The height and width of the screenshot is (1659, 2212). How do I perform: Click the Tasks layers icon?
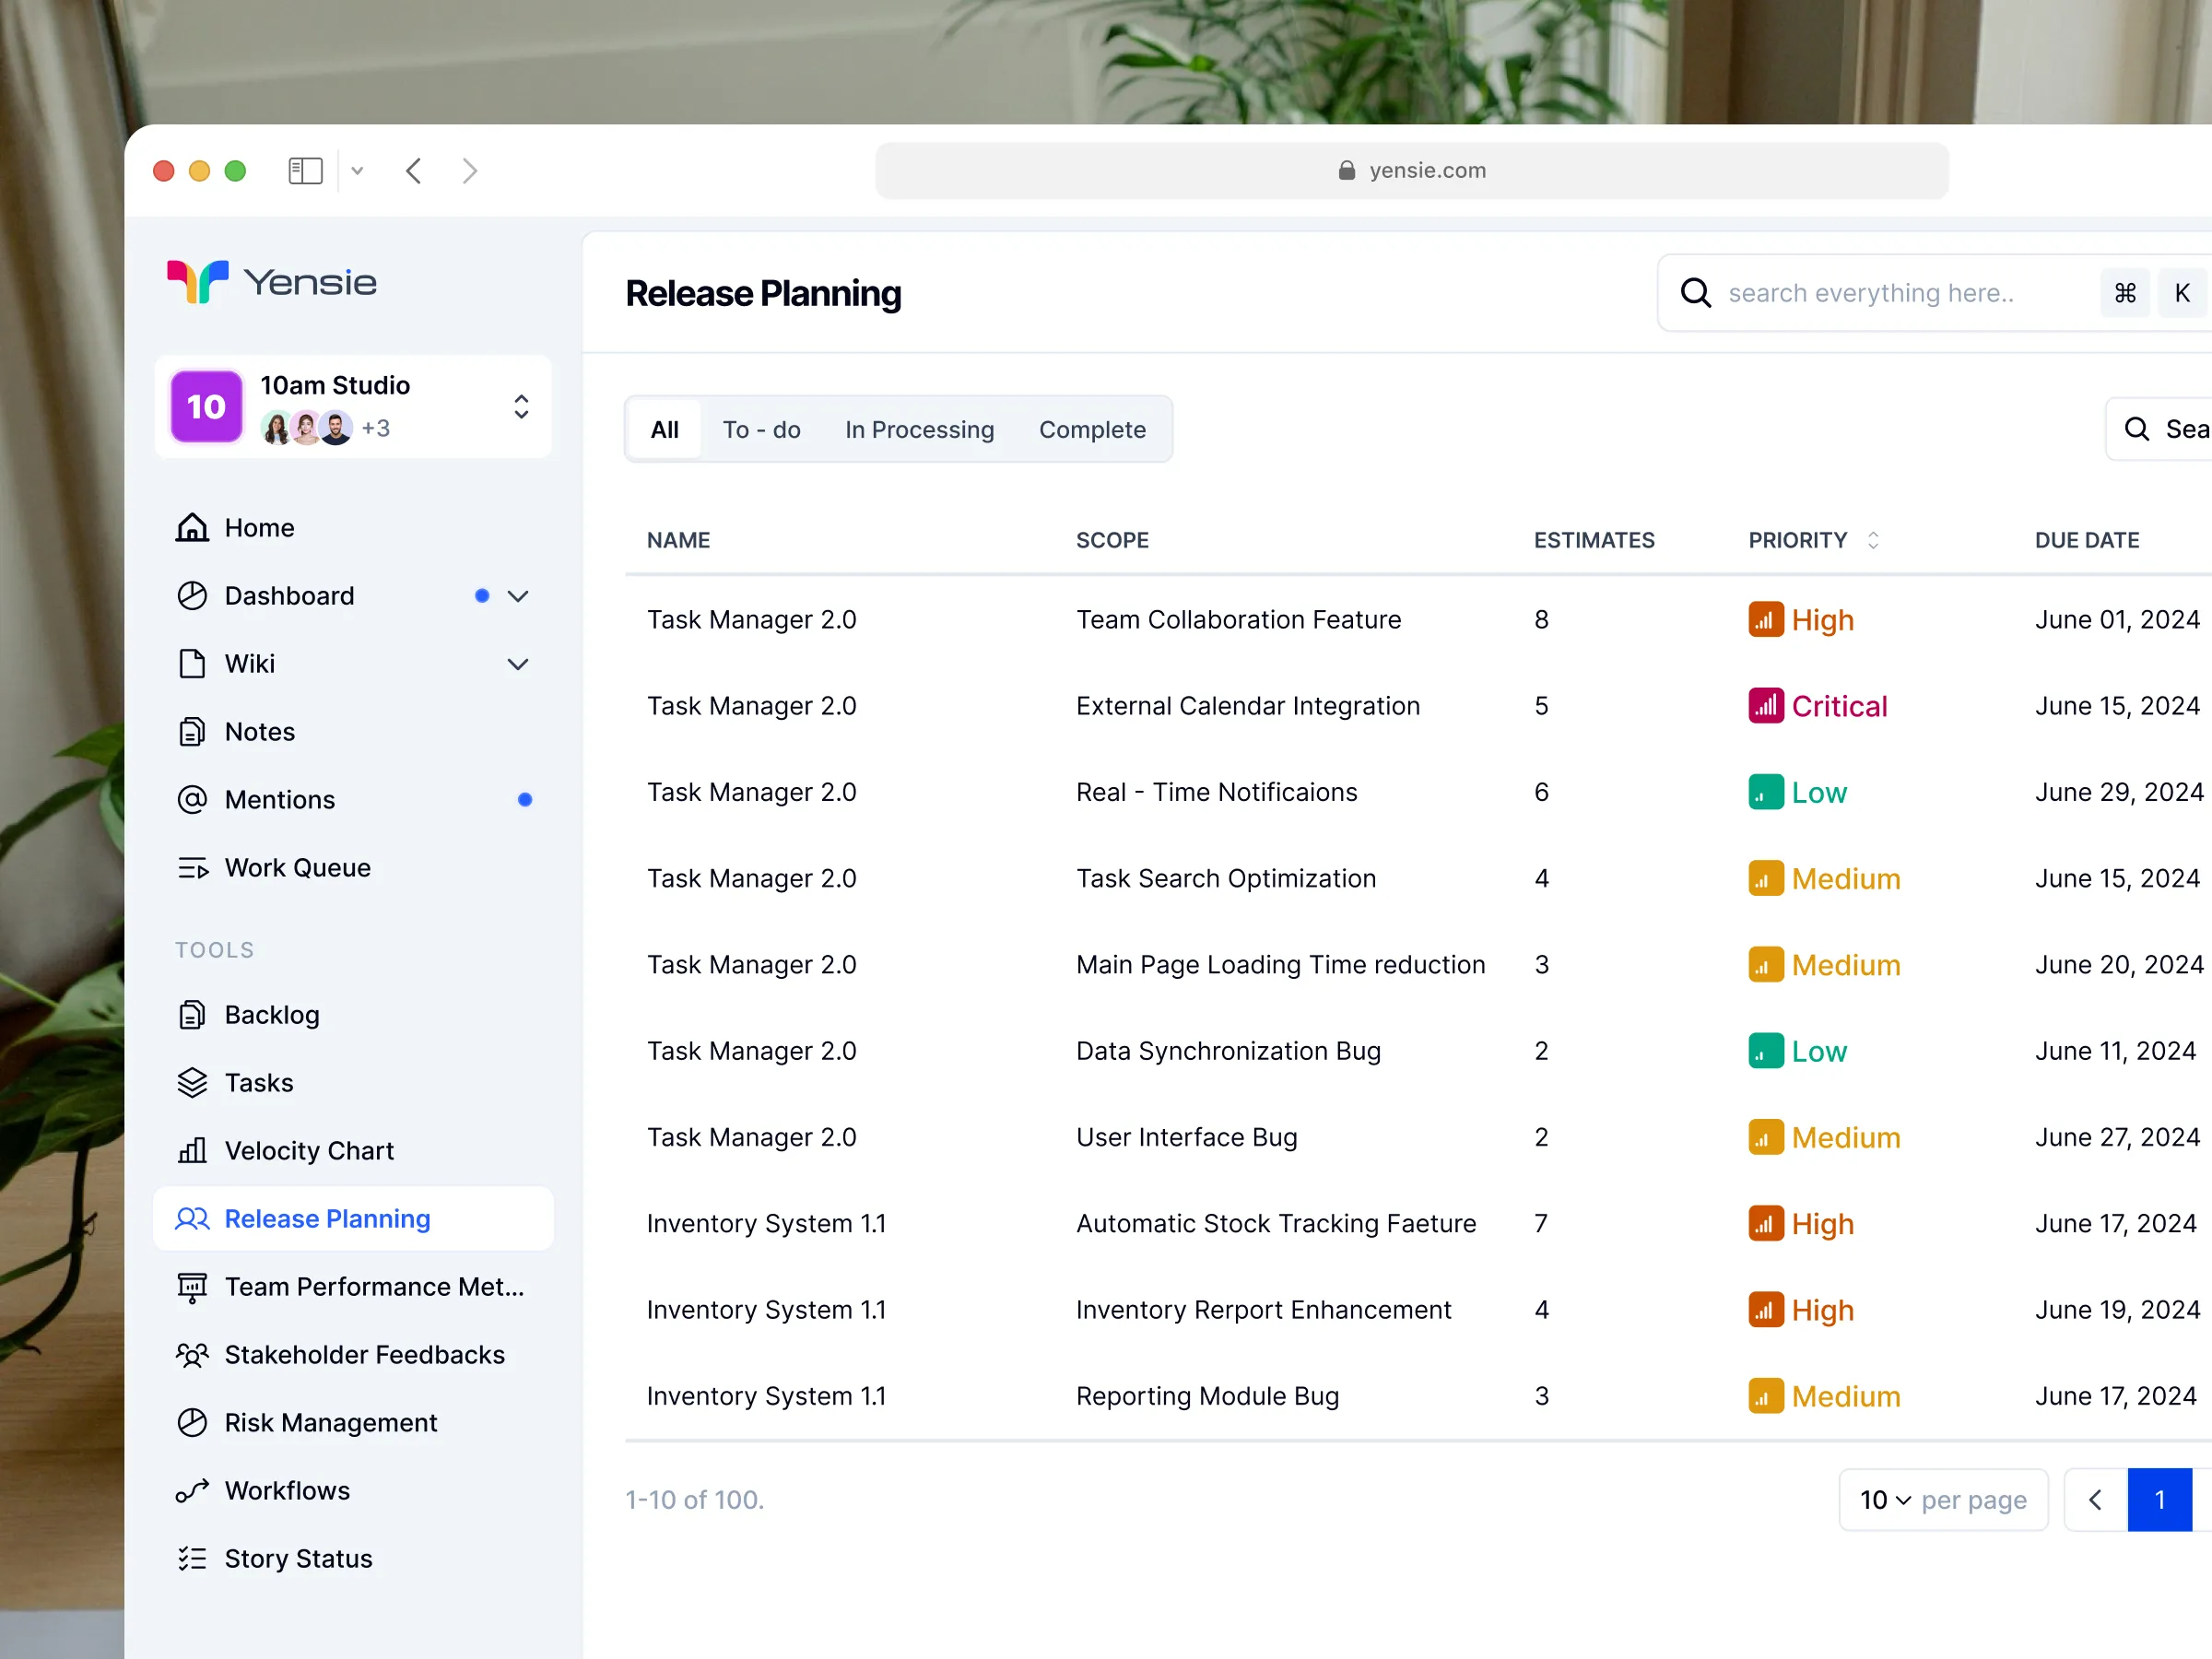pos(192,1082)
